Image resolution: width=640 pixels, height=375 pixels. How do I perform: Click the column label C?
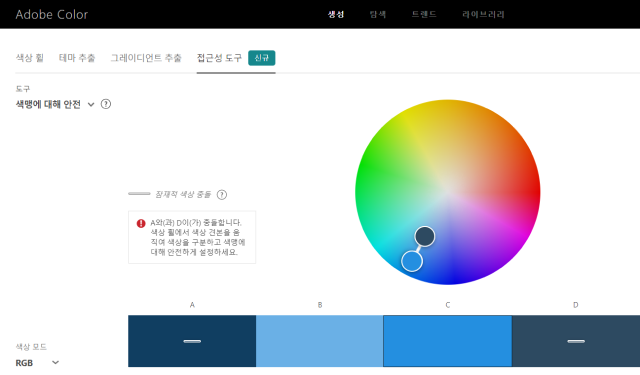pyautogui.click(x=448, y=305)
